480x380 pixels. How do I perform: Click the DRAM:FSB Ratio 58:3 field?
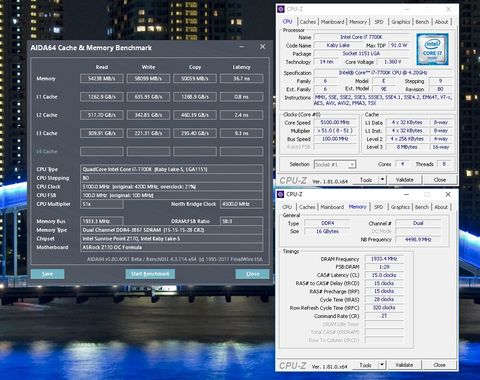tap(242, 221)
